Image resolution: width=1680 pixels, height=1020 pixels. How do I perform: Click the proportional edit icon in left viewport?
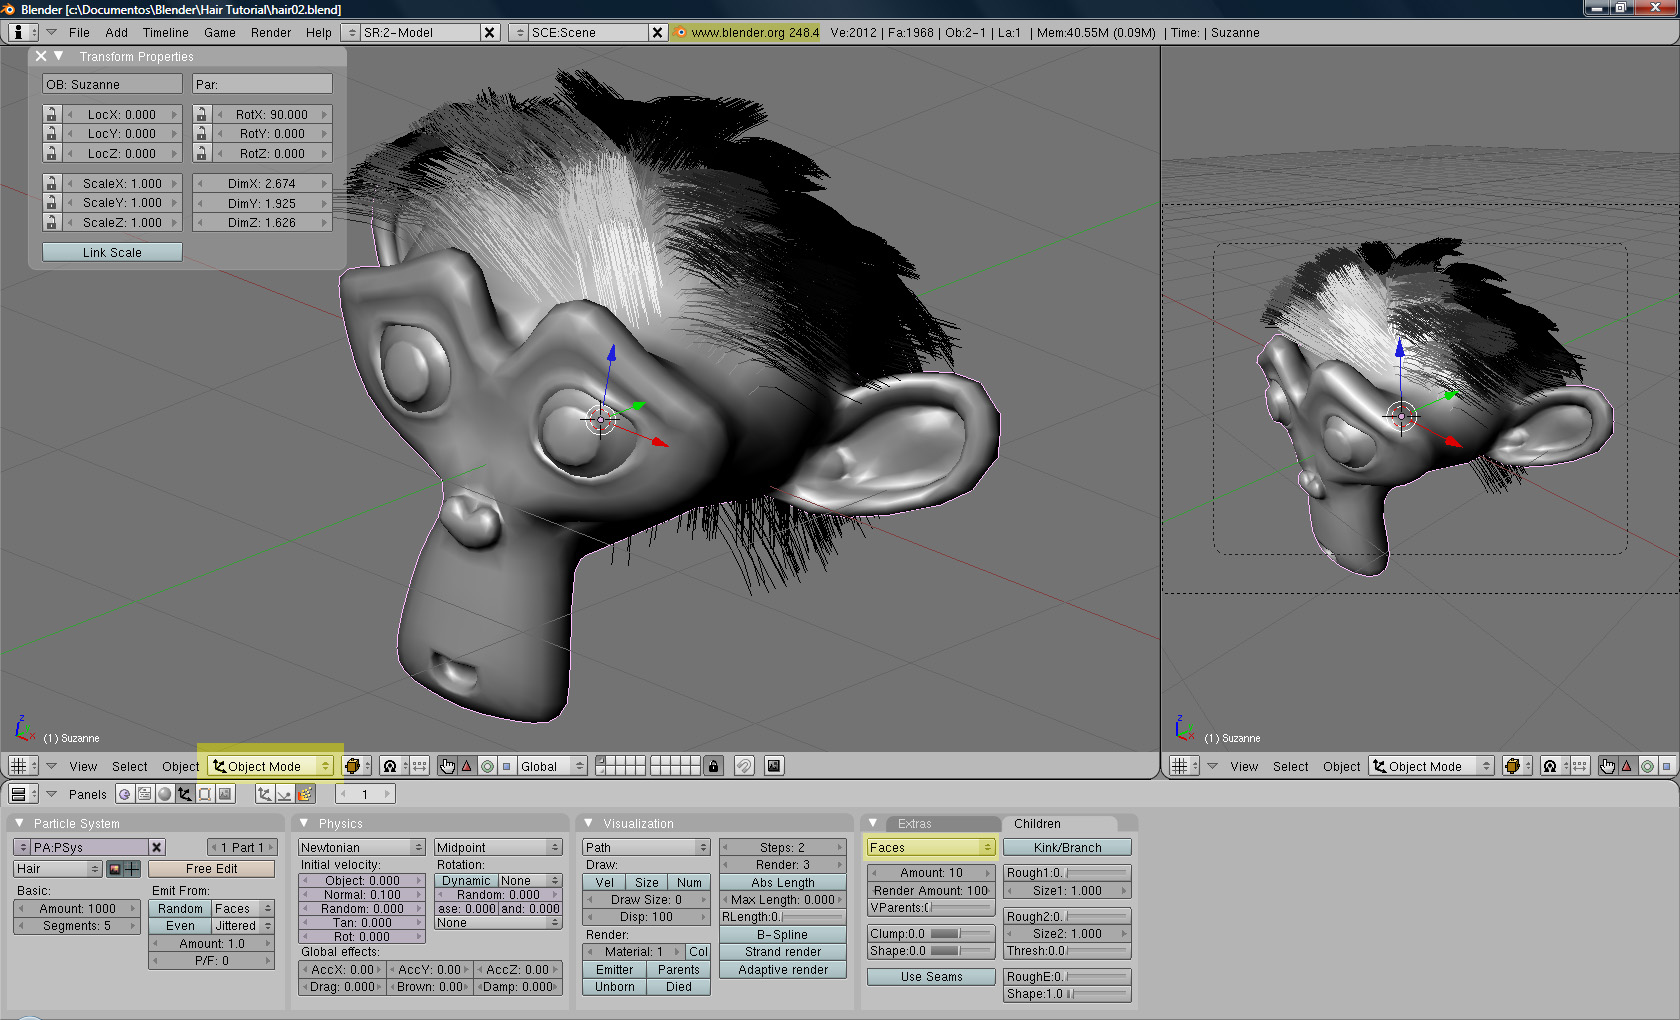pos(744,766)
